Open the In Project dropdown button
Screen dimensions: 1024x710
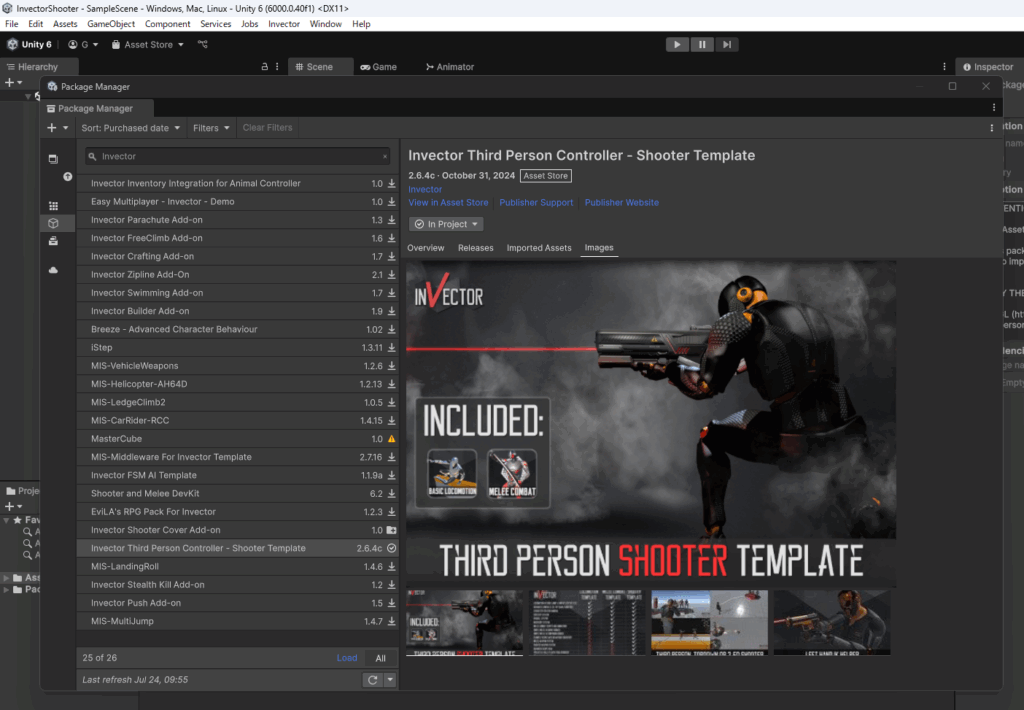click(x=447, y=224)
